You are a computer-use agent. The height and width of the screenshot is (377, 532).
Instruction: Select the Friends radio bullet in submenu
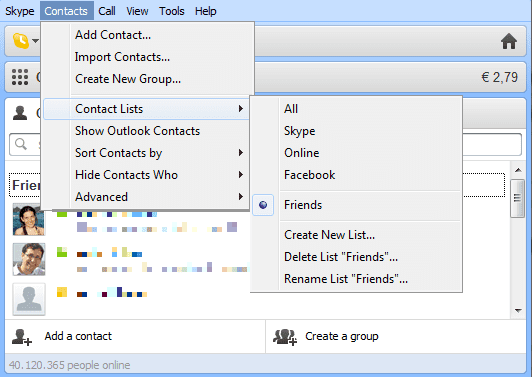pyautogui.click(x=263, y=205)
